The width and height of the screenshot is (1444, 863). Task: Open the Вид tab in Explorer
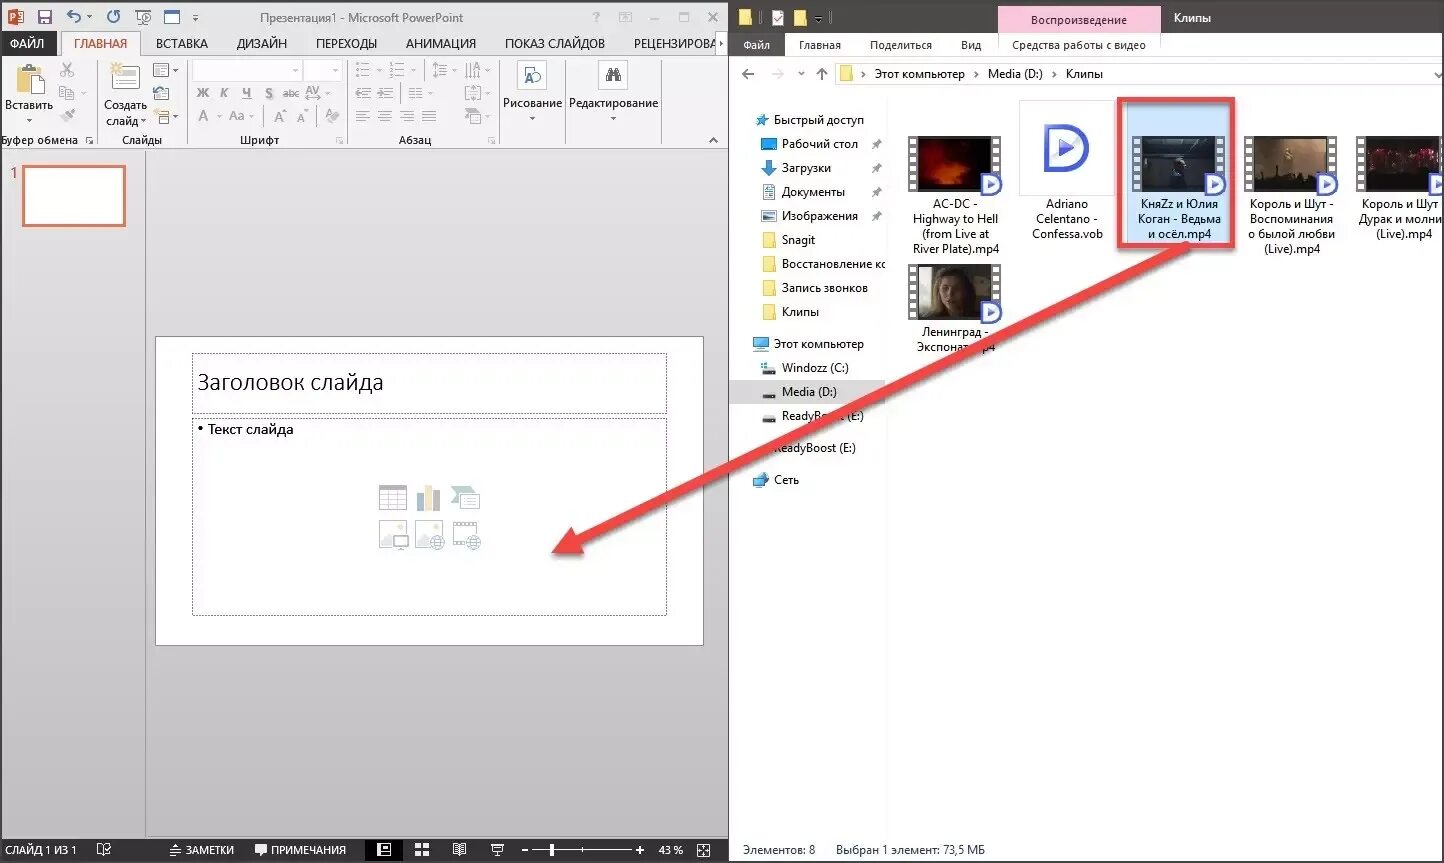pyautogui.click(x=971, y=45)
